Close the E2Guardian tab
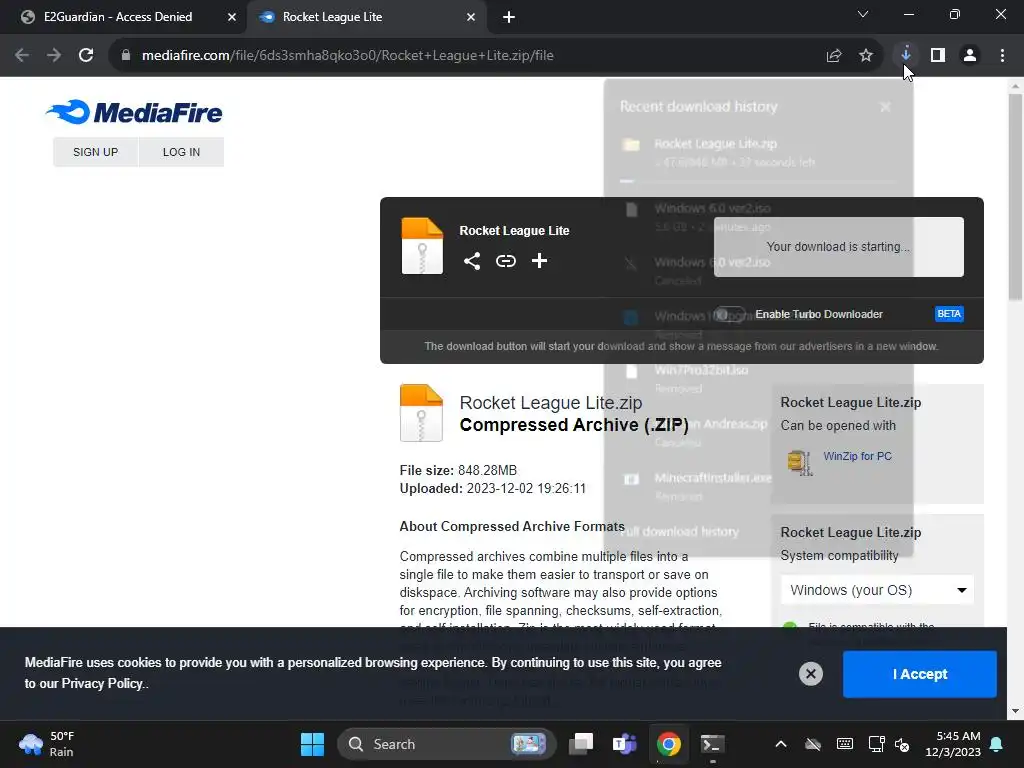The height and width of the screenshot is (768, 1024). (232, 18)
